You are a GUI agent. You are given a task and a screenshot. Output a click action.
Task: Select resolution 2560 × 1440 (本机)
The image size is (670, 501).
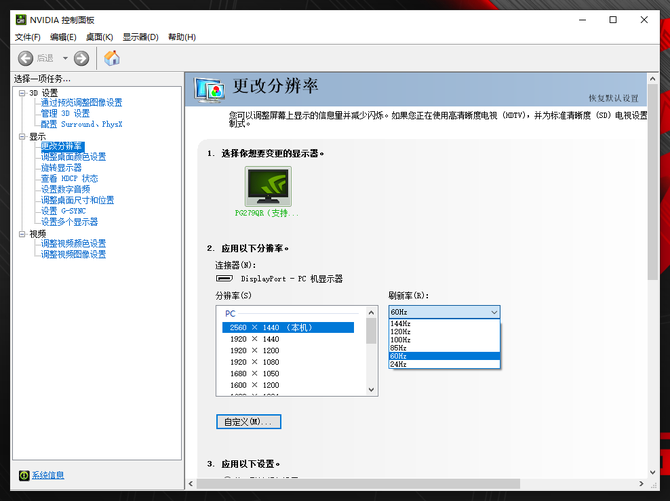(288, 327)
